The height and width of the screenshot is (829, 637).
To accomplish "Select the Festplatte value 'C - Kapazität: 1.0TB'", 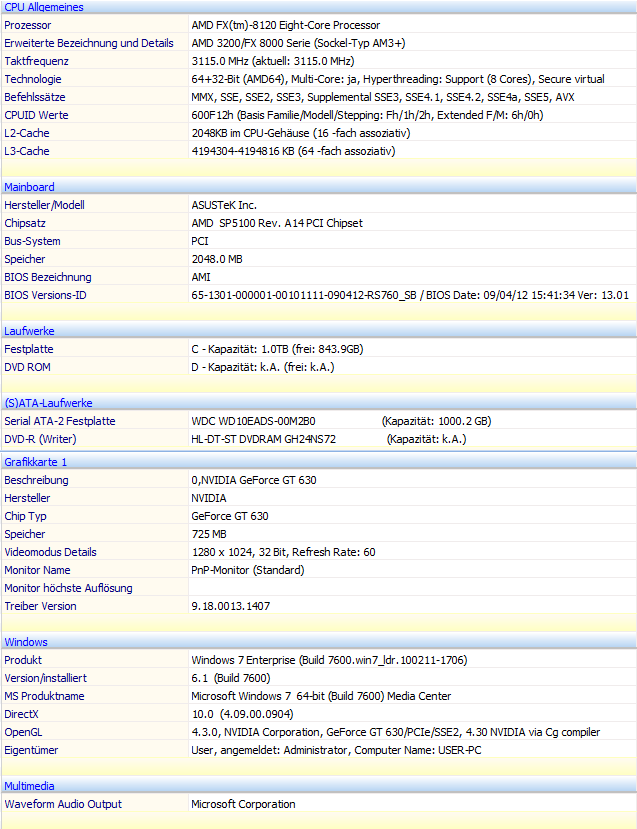I will pos(278,348).
